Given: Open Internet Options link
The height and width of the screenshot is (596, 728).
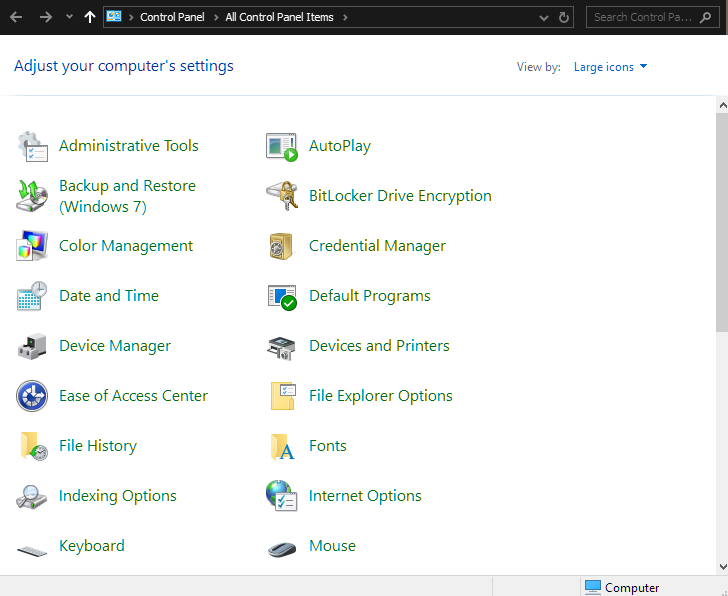Looking at the screenshot, I should pyautogui.click(x=365, y=496).
